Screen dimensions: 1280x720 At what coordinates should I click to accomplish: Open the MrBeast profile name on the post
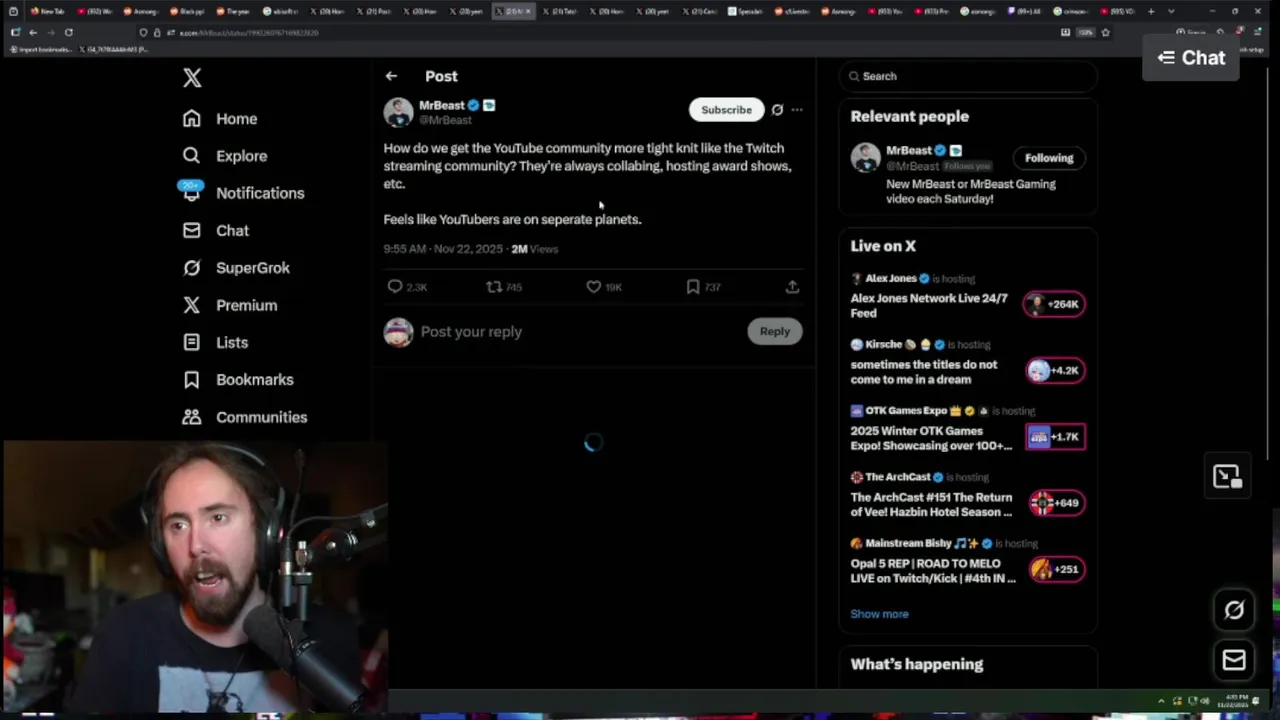(x=441, y=105)
